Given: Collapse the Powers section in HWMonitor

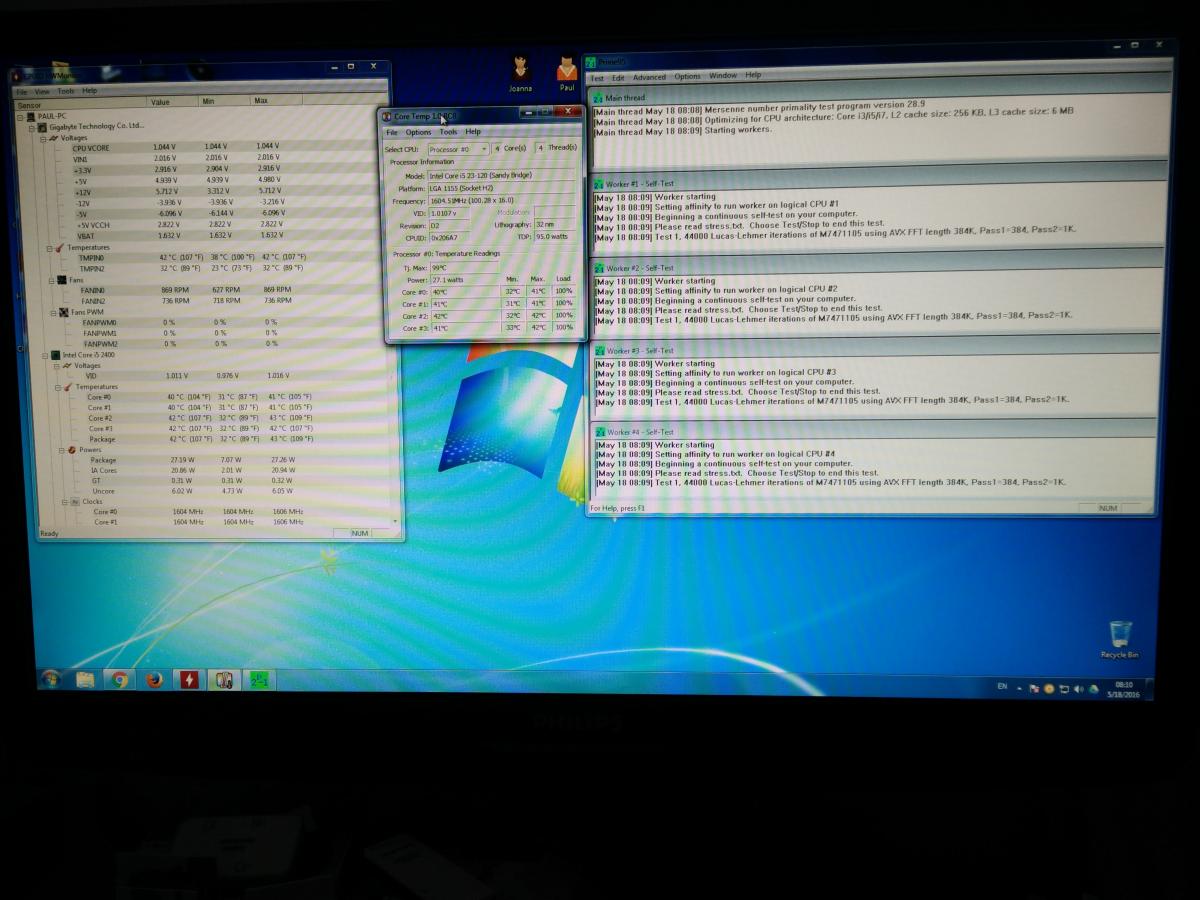Looking at the screenshot, I should [x=59, y=450].
